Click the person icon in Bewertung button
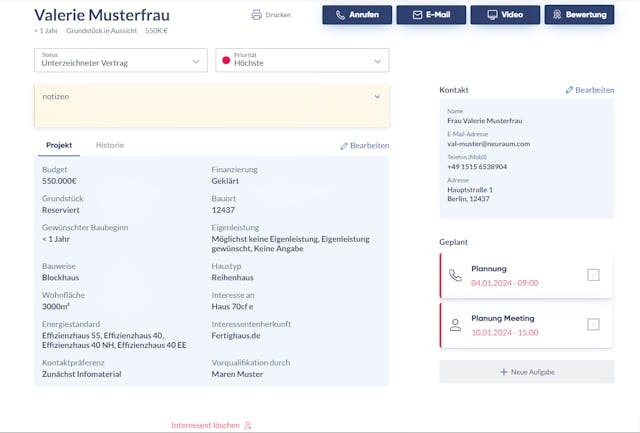The width and height of the screenshot is (640, 433). (557, 15)
